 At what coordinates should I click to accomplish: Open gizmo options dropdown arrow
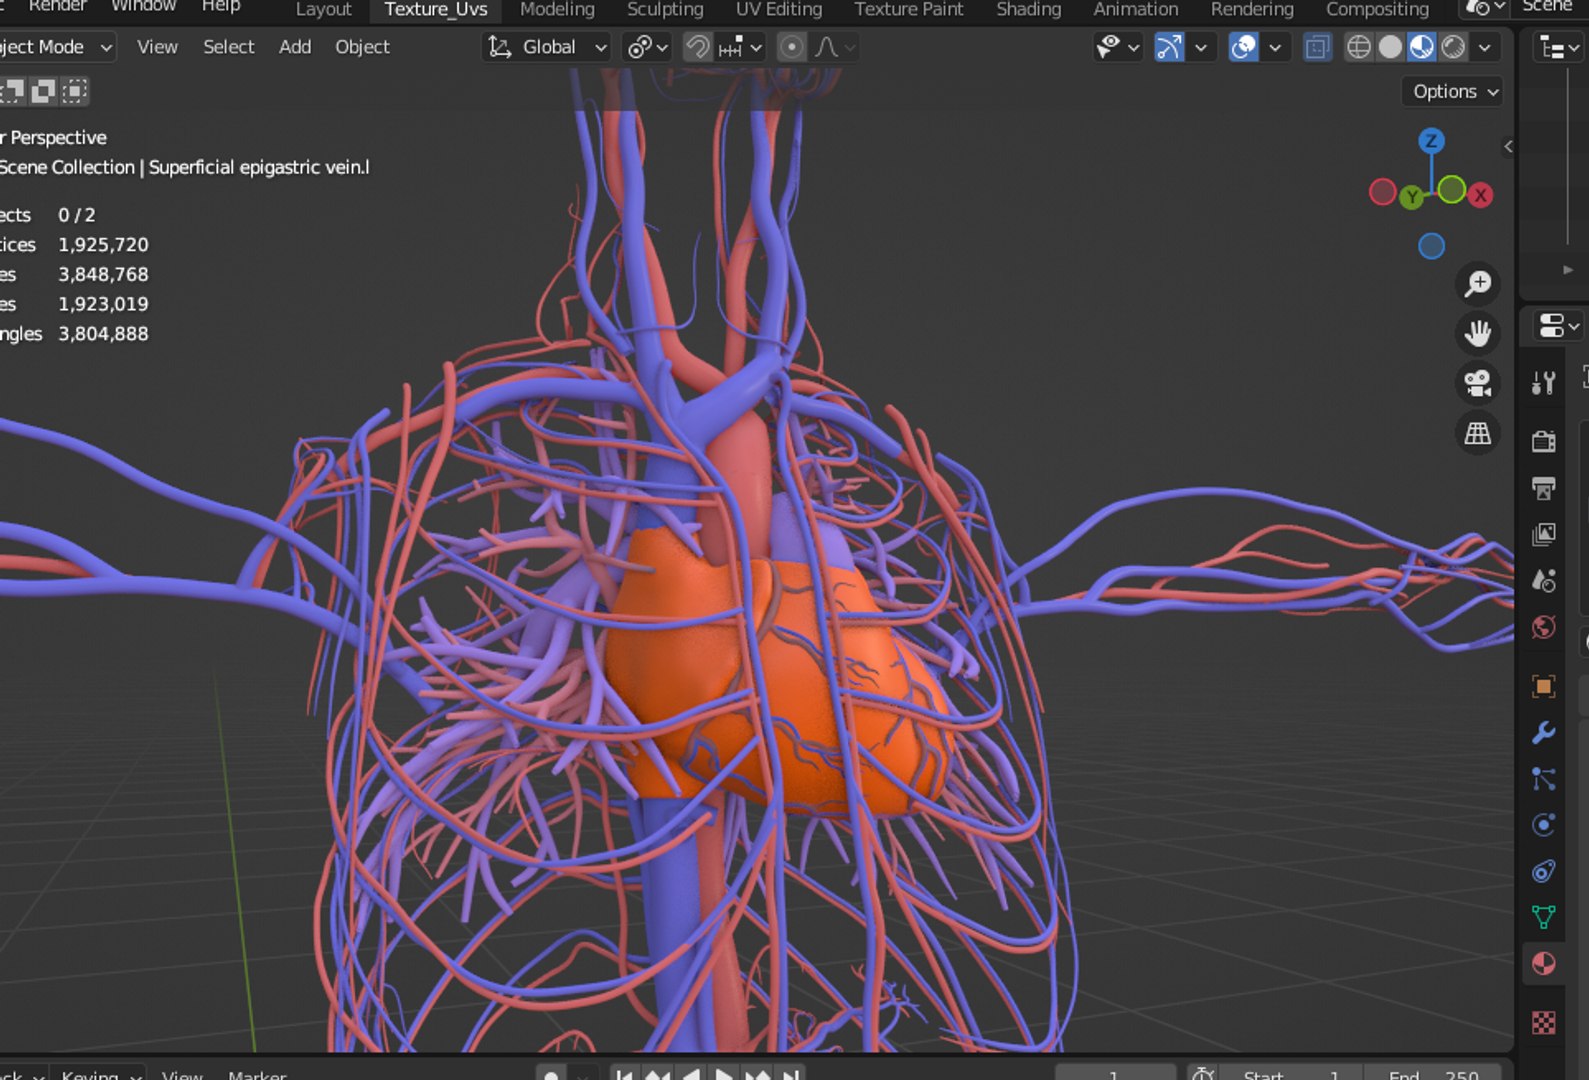1201,47
